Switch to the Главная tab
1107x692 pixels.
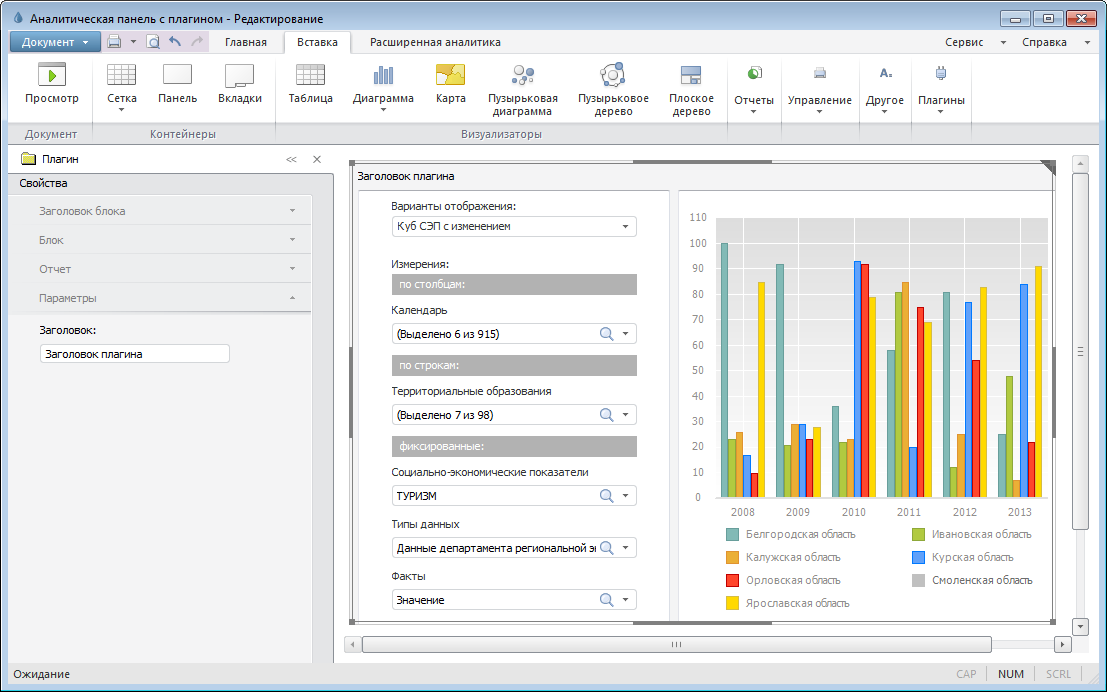[x=245, y=42]
